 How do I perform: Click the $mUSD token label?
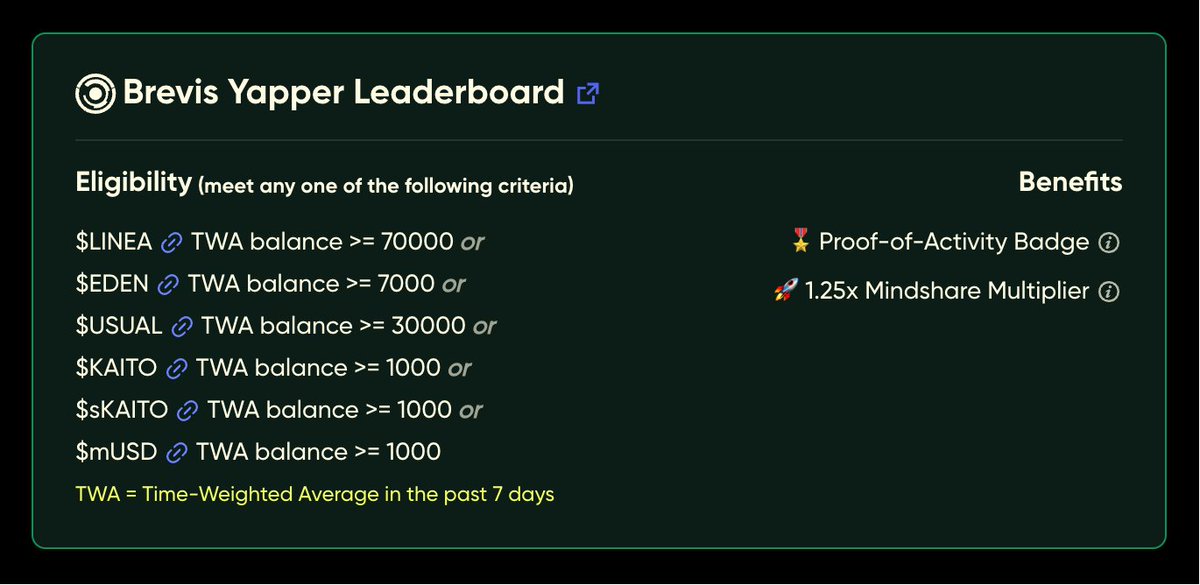116,452
